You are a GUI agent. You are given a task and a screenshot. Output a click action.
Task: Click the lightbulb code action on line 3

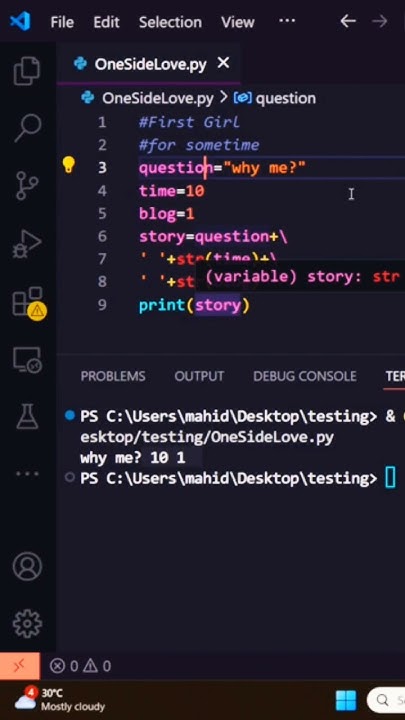pos(68,165)
